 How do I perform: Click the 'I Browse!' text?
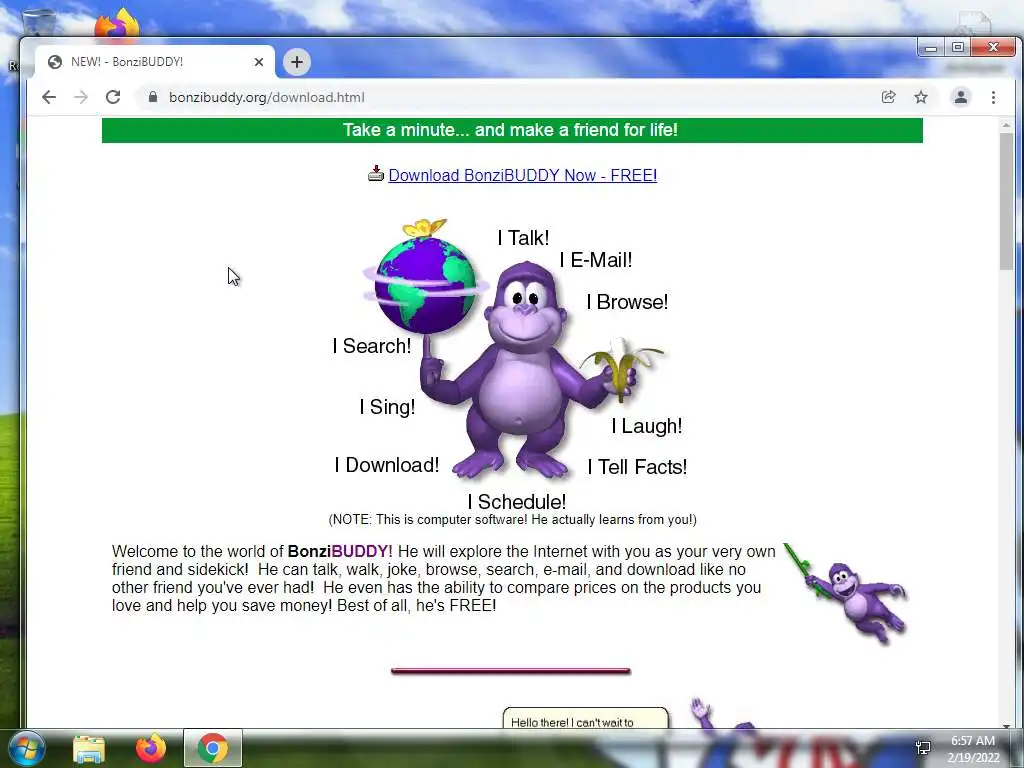click(x=627, y=302)
